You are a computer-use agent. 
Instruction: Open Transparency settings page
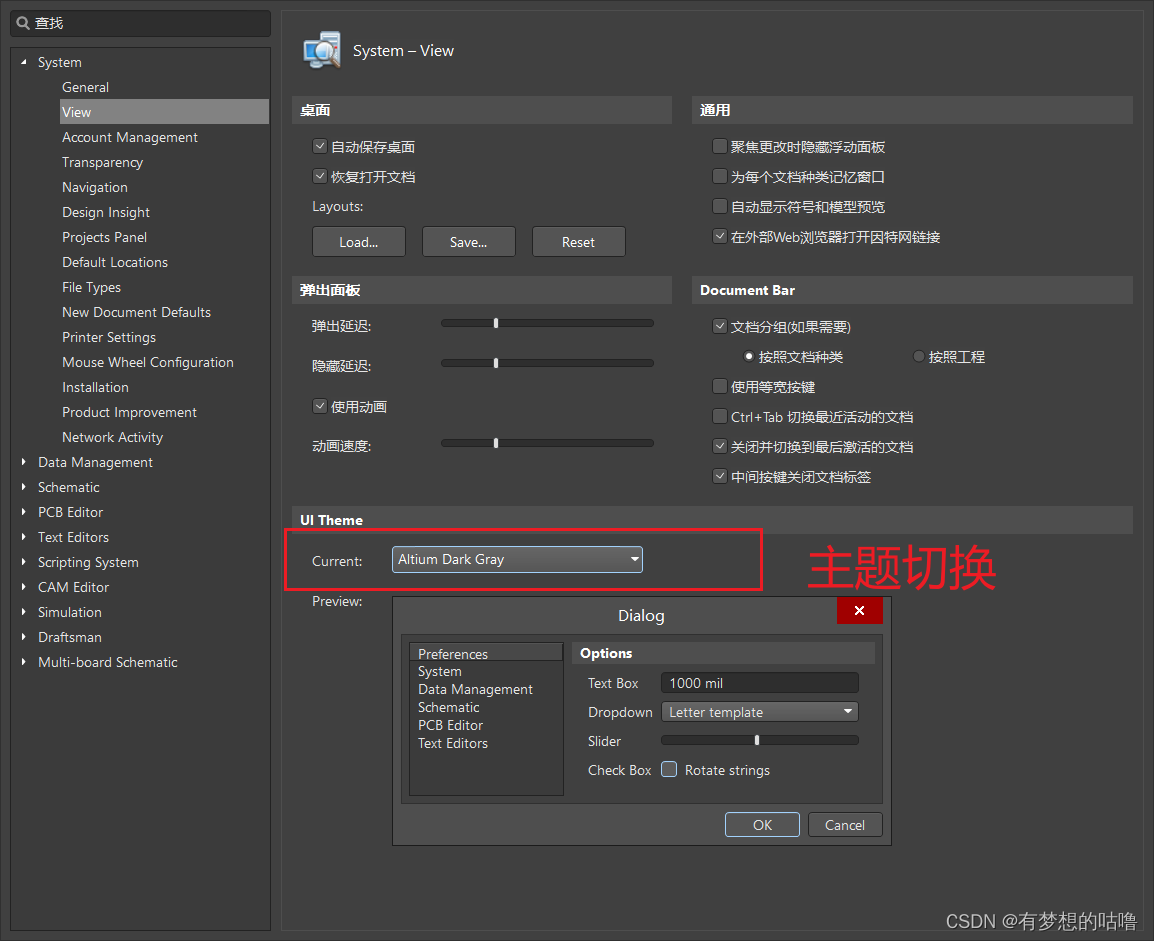tap(102, 162)
